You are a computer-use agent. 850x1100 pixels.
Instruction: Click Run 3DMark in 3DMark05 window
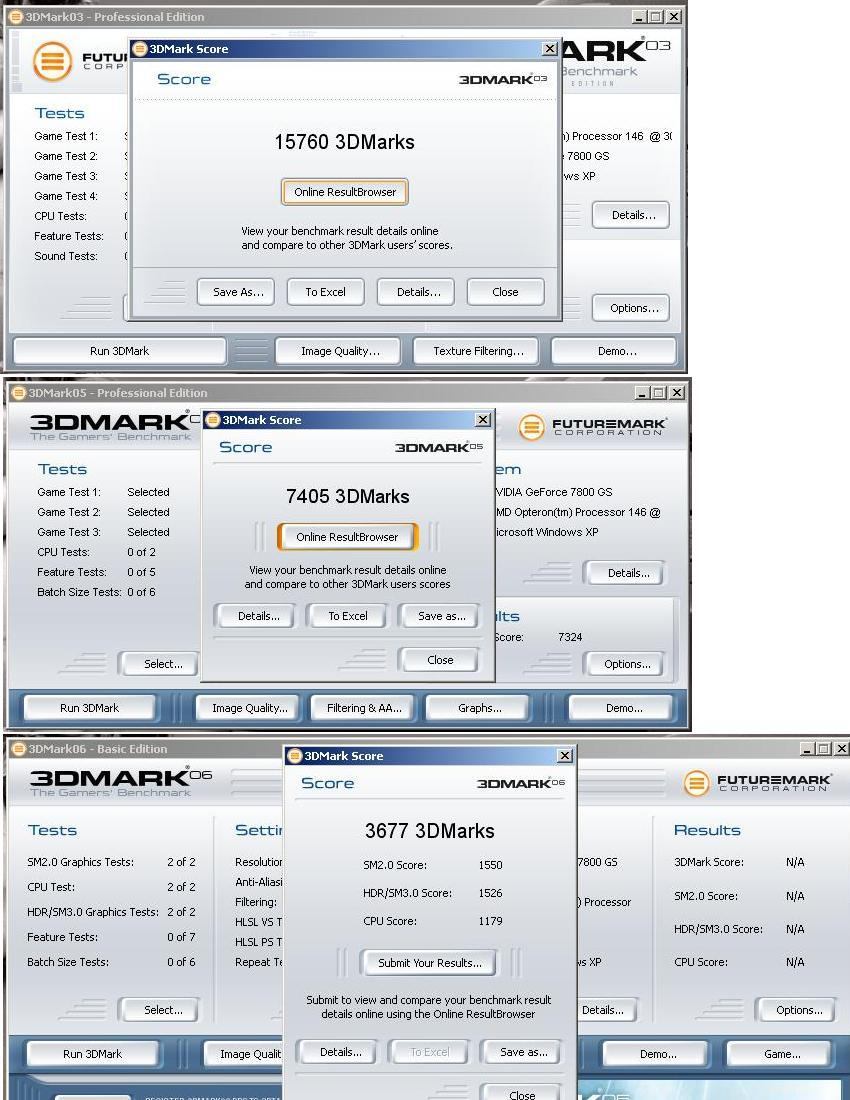point(89,709)
